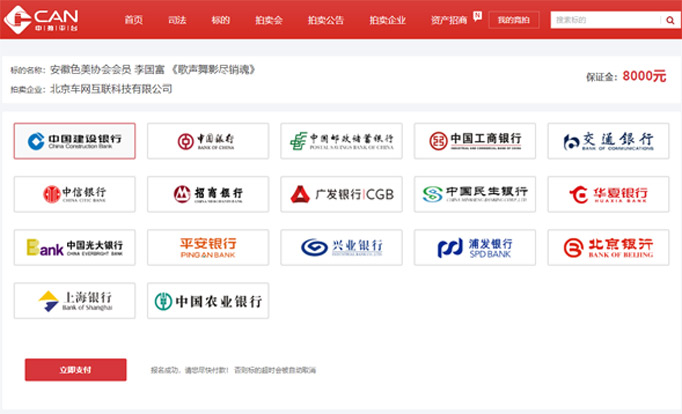Open the 资产招商 navigation item

tap(448, 20)
